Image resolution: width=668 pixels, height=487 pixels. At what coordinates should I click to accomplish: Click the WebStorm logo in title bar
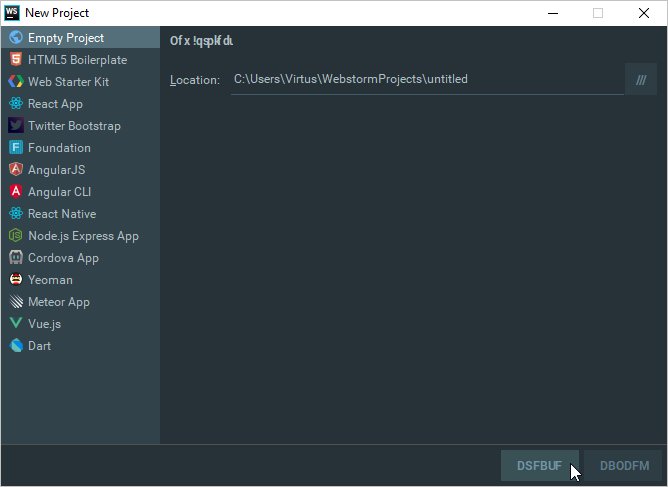(x=12, y=13)
